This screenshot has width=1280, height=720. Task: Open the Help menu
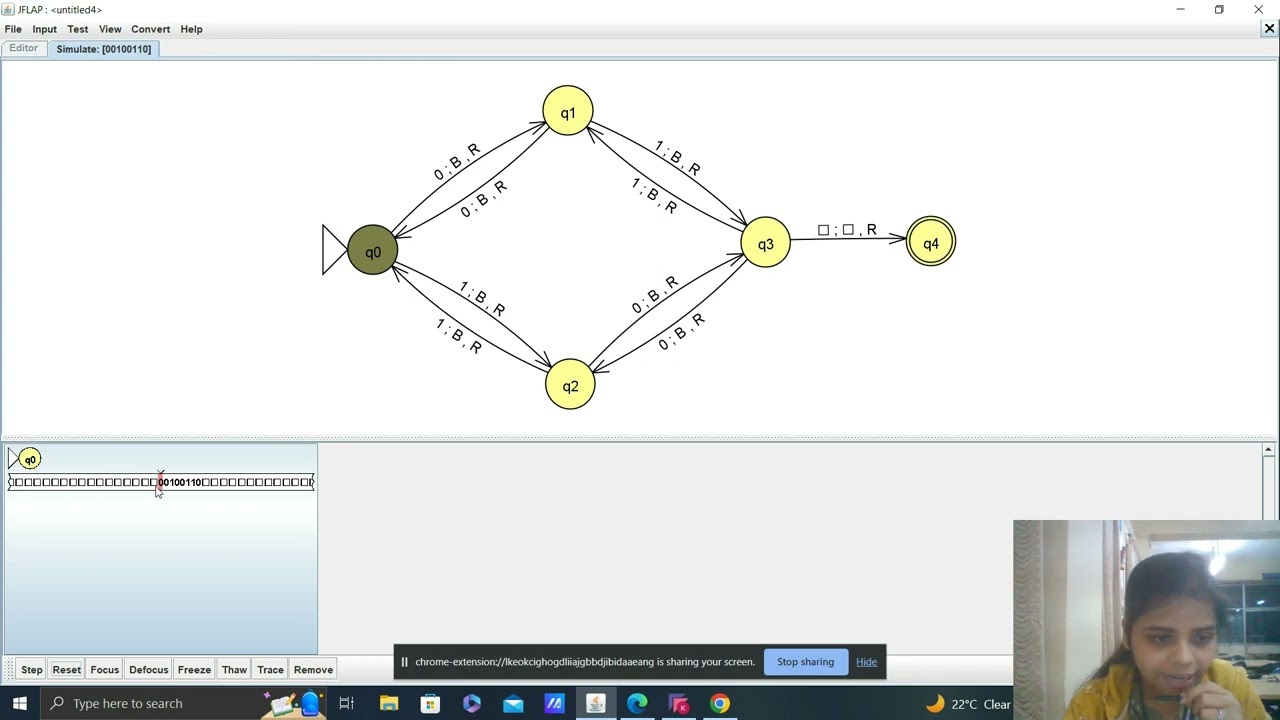191,29
